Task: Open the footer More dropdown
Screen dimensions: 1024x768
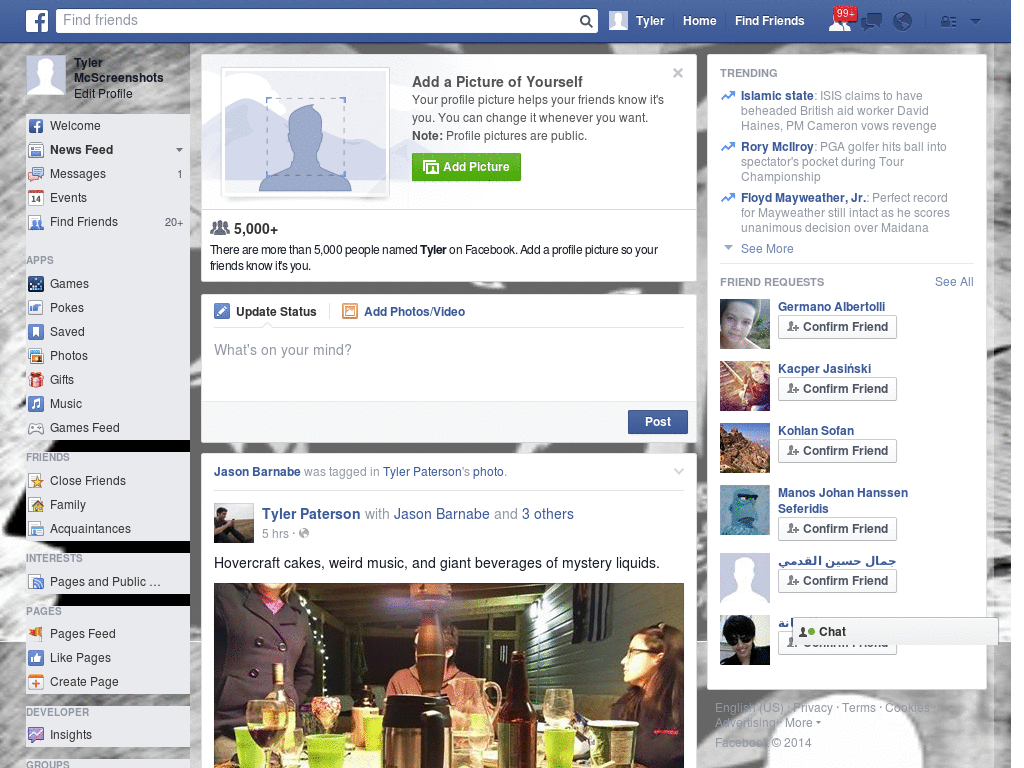Action: pos(803,723)
